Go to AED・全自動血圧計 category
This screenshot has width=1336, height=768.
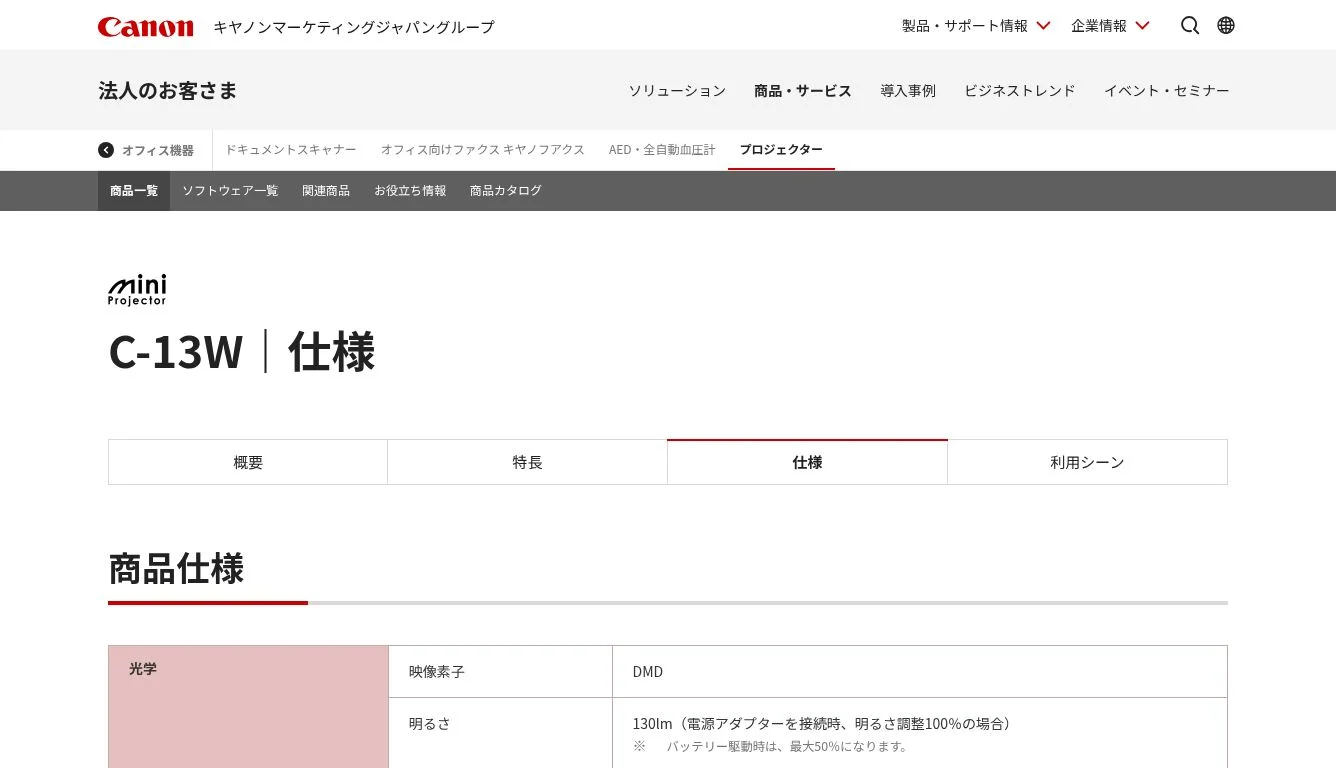tap(662, 150)
